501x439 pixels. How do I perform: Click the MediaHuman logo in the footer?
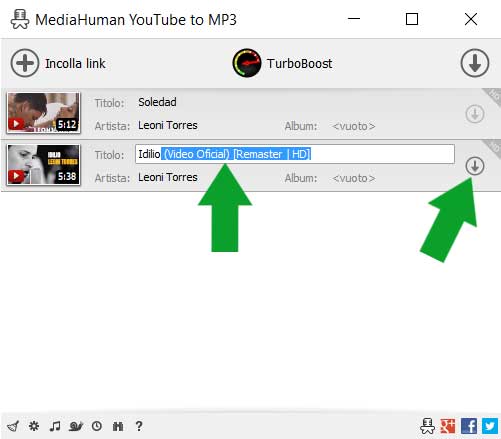[x=427, y=426]
